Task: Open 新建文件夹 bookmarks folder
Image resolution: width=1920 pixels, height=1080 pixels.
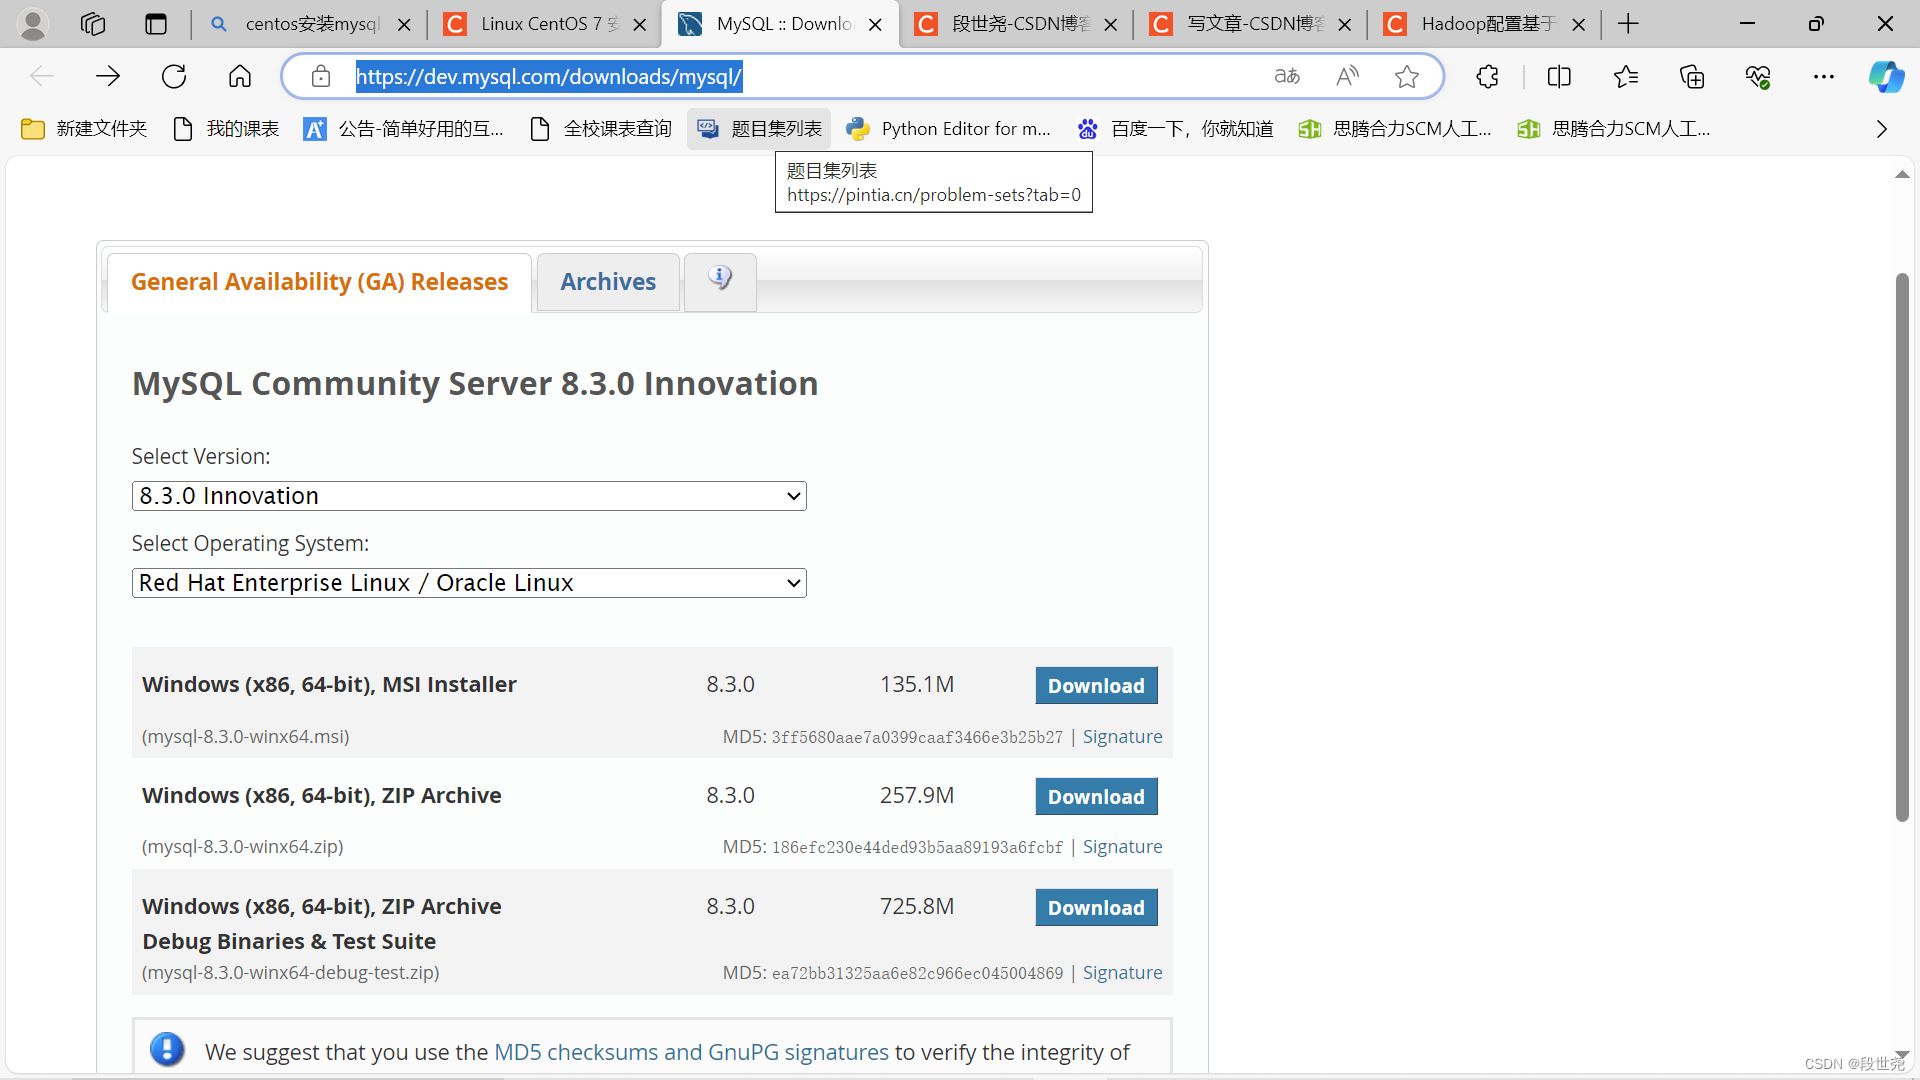Action: [x=84, y=129]
